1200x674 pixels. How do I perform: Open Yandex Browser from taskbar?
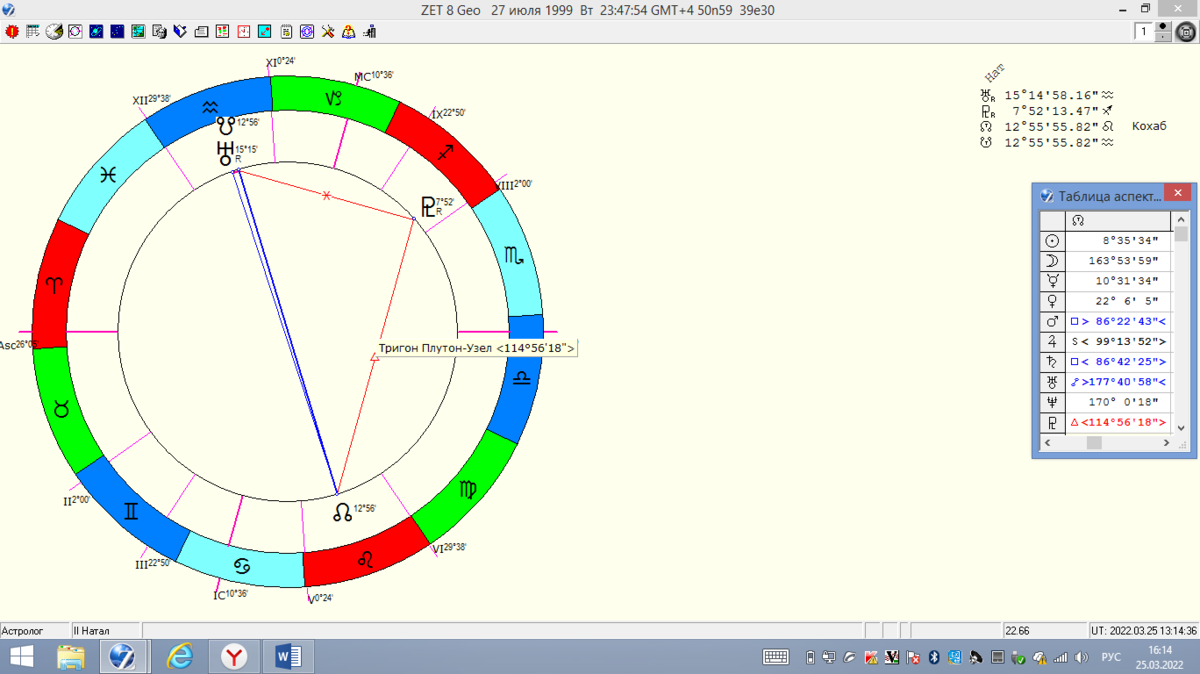(234, 657)
